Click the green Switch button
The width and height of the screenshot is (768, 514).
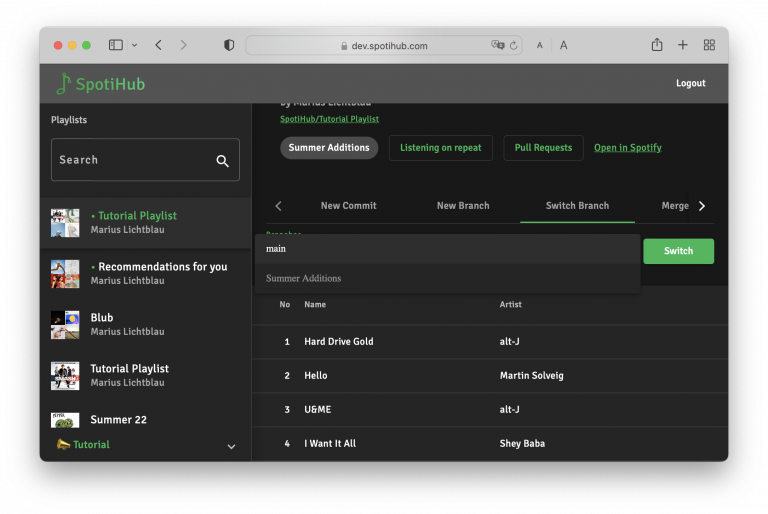(x=678, y=251)
